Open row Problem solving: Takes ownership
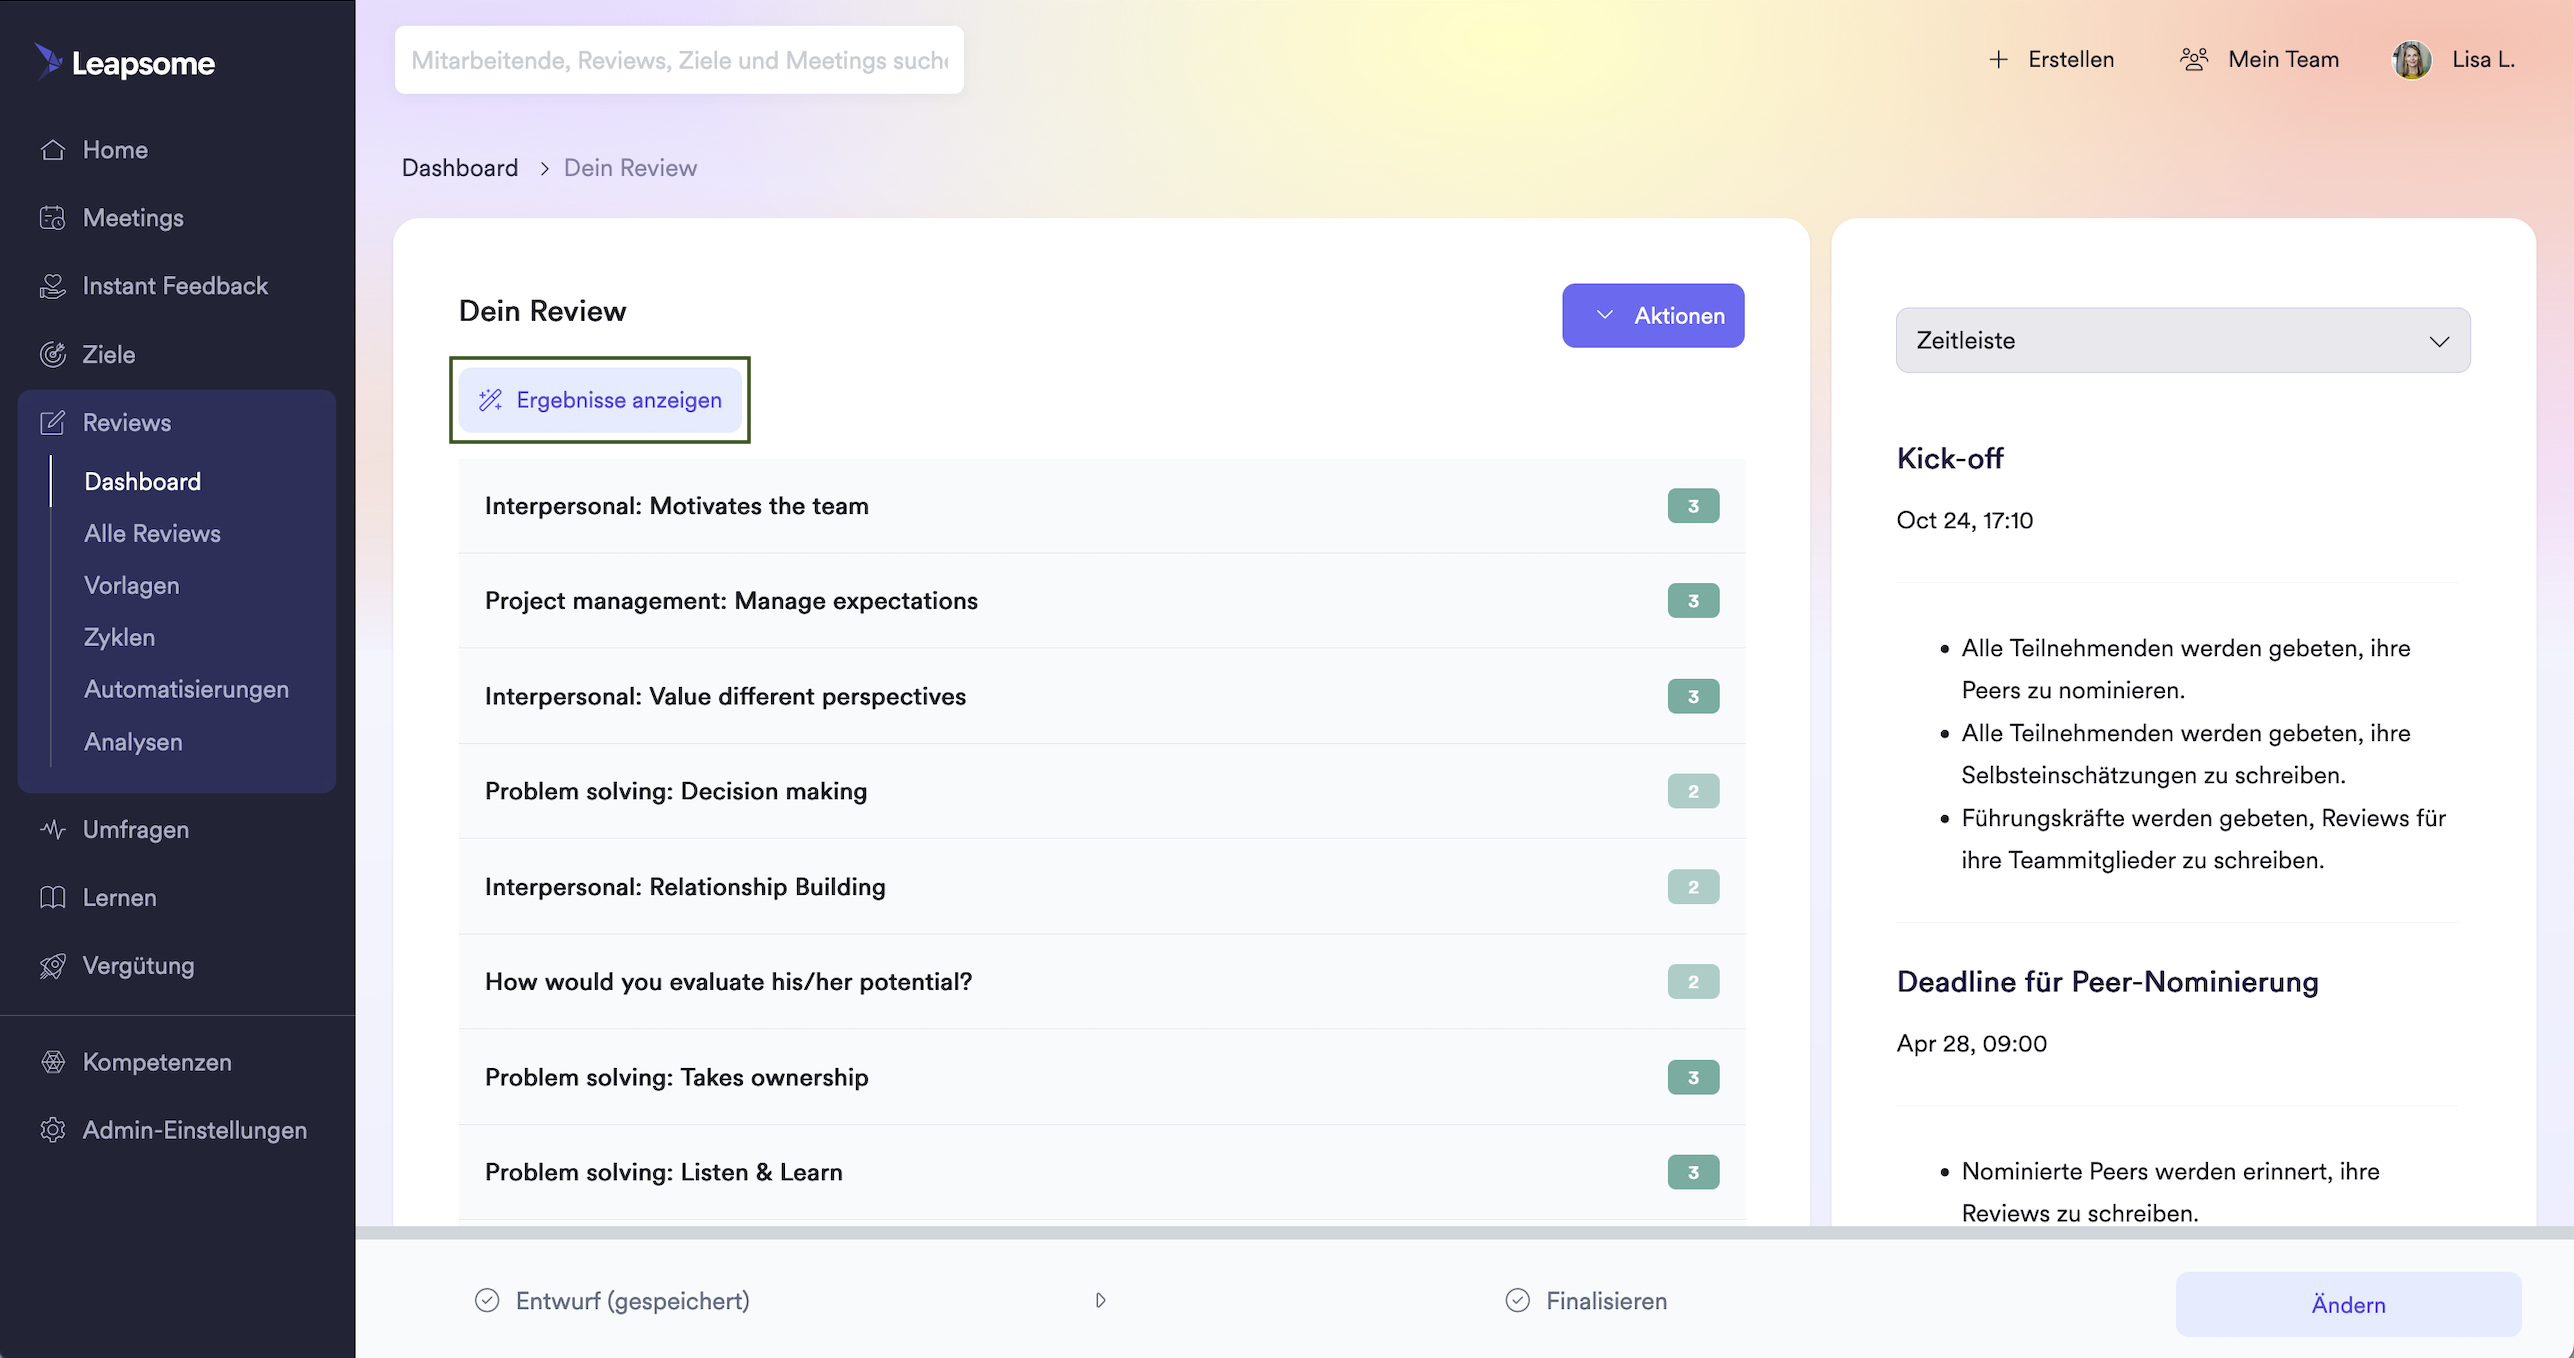 point(1102,1077)
